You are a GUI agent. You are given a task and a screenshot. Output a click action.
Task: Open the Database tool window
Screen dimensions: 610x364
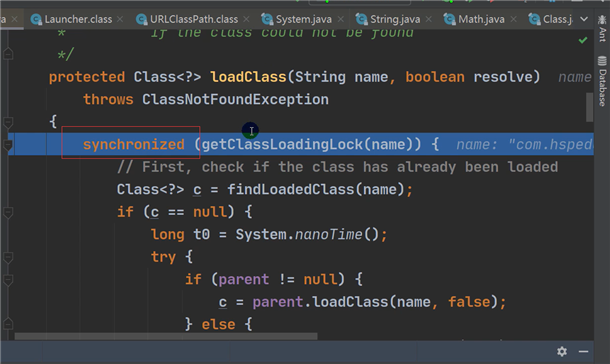[602, 81]
